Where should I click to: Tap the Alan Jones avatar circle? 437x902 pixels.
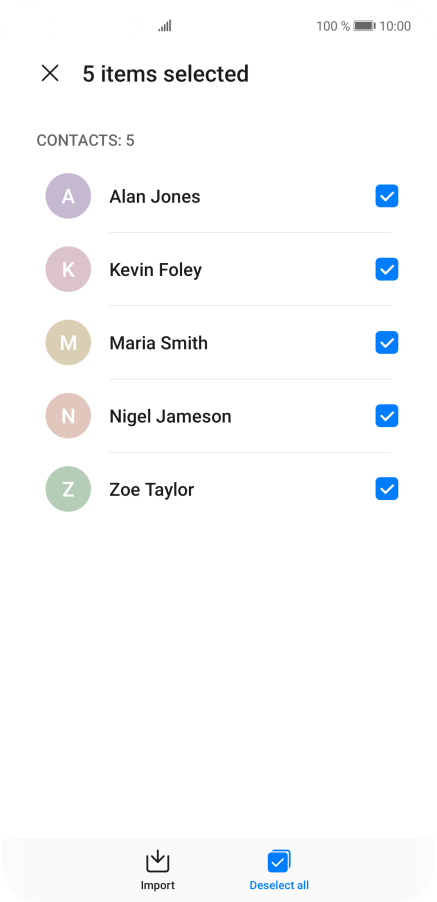(x=68, y=196)
